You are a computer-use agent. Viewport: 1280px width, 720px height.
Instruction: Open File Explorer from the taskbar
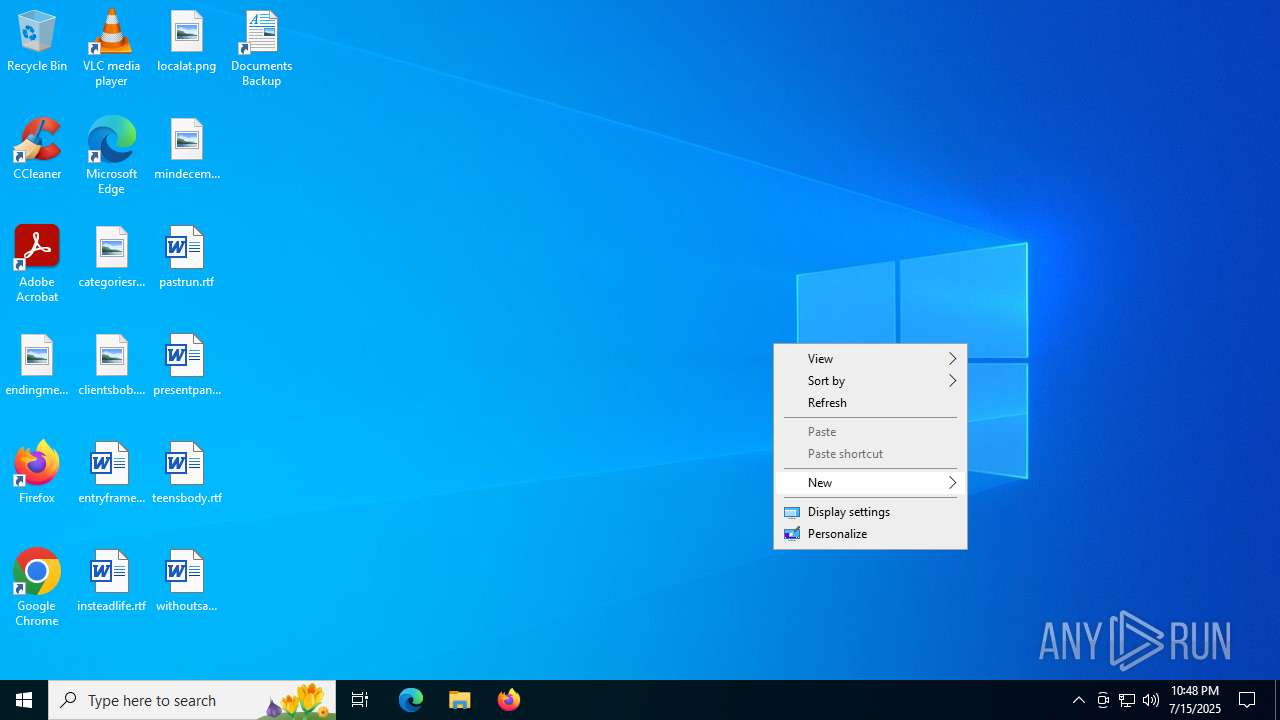tap(460, 700)
